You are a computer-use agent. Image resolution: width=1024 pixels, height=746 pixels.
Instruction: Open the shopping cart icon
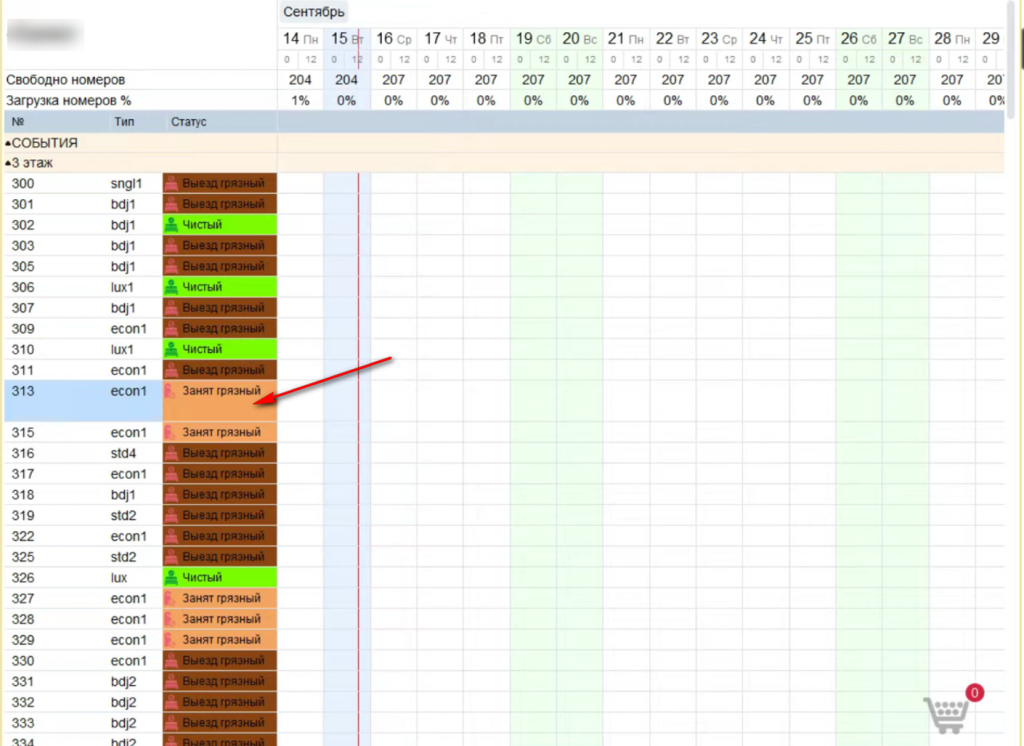tap(946, 714)
